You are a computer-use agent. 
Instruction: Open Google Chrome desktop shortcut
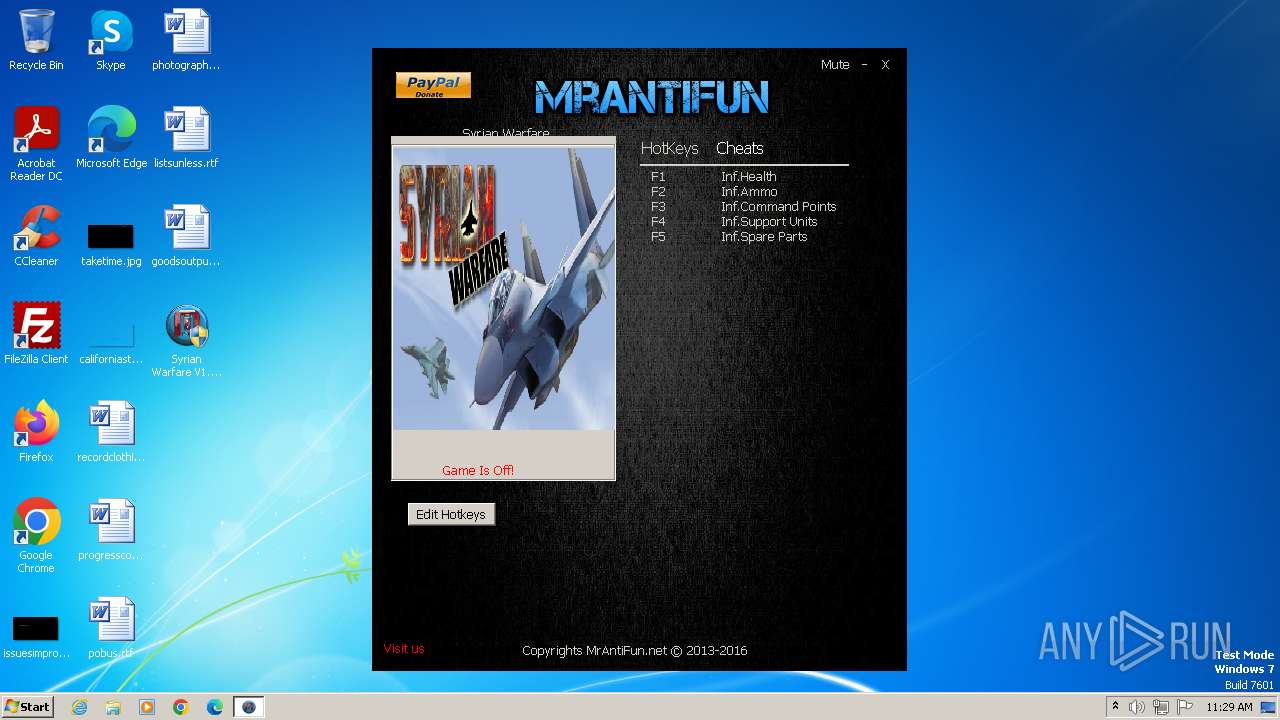point(36,537)
